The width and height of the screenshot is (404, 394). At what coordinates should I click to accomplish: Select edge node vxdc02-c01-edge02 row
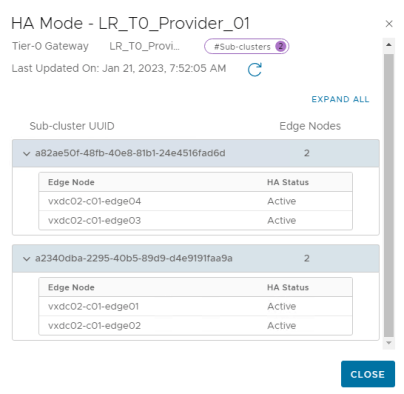195,325
